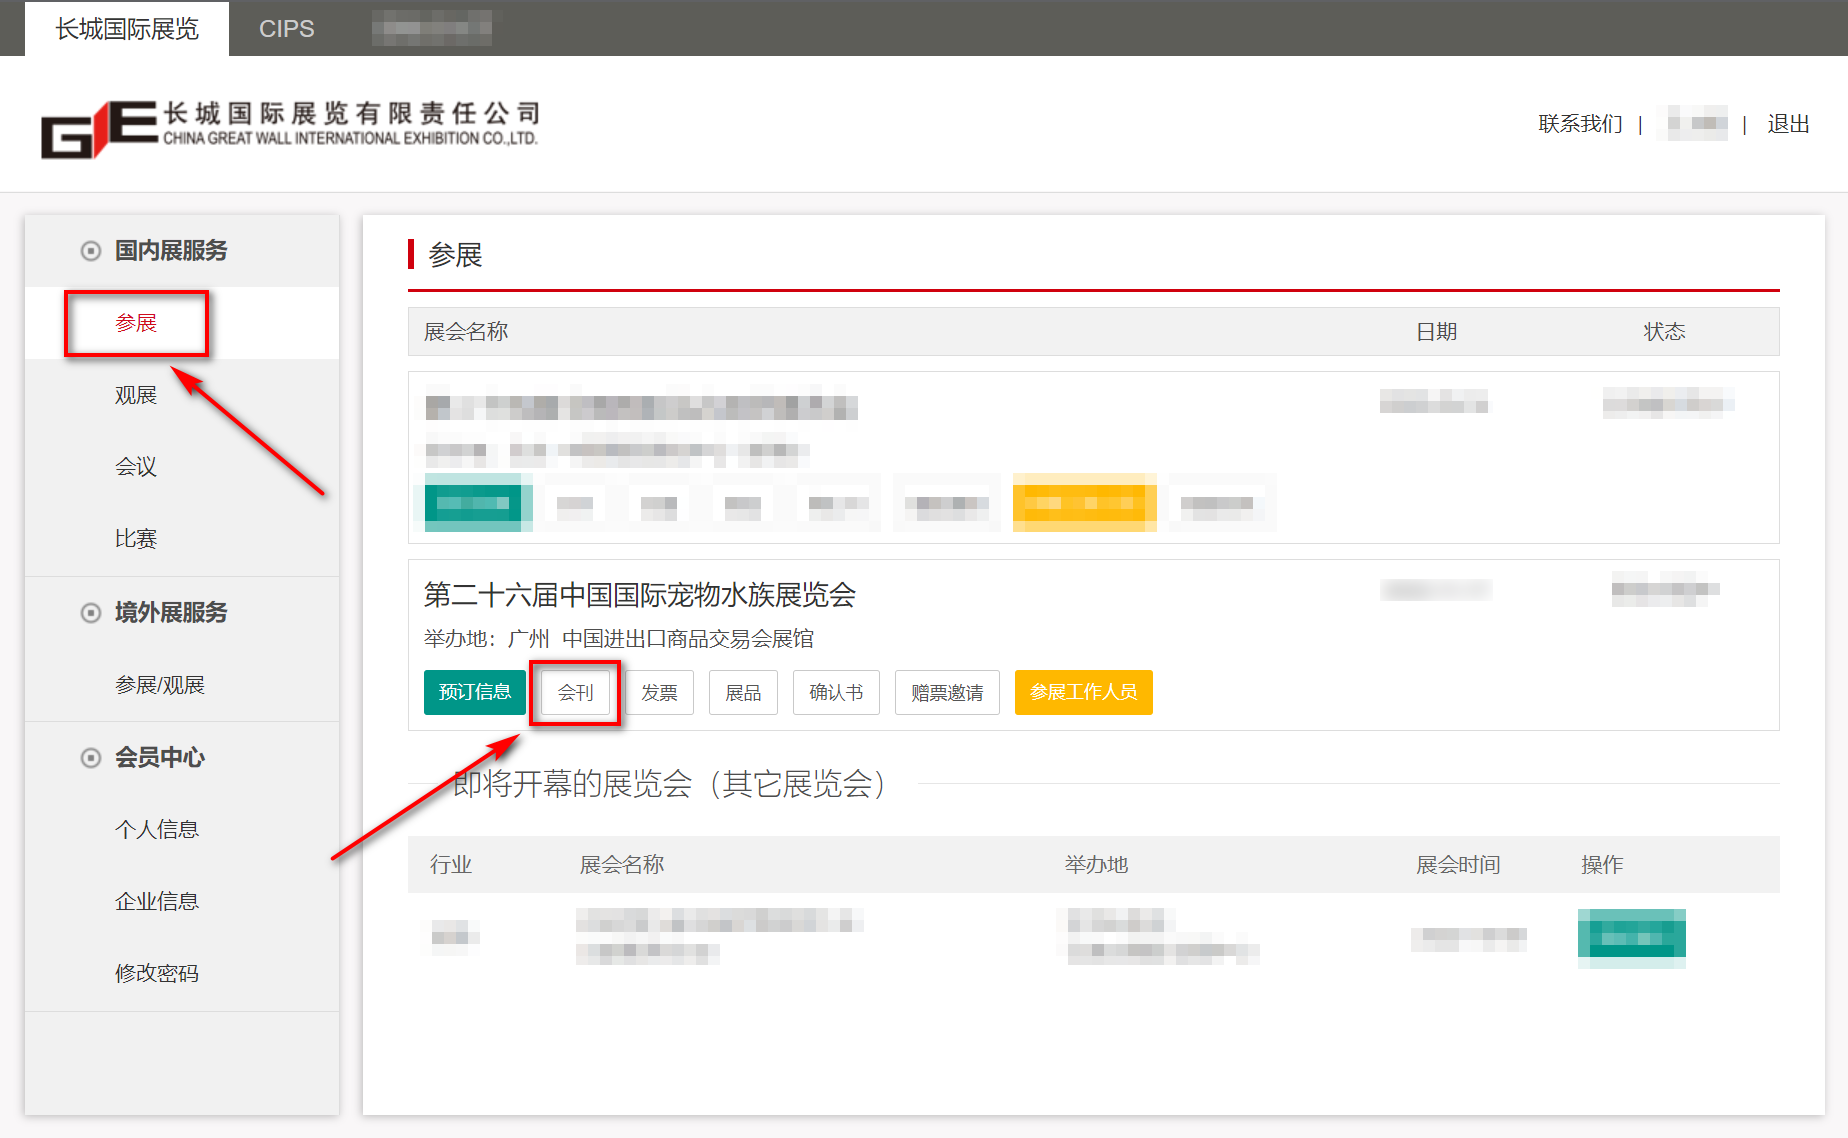The image size is (1848, 1138).
Task: Open 联系我们 link in header
Action: coord(1580,124)
